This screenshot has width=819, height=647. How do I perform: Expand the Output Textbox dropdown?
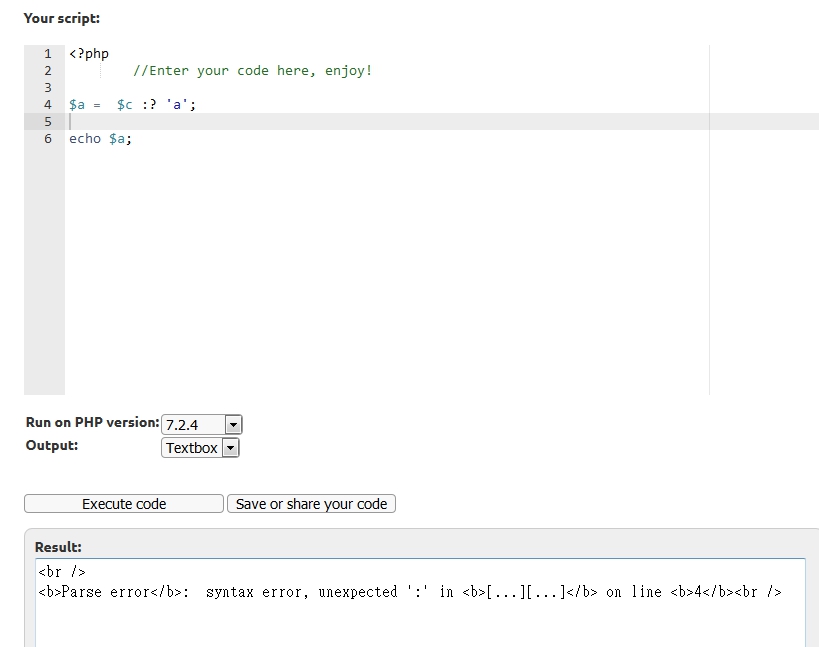[200, 448]
